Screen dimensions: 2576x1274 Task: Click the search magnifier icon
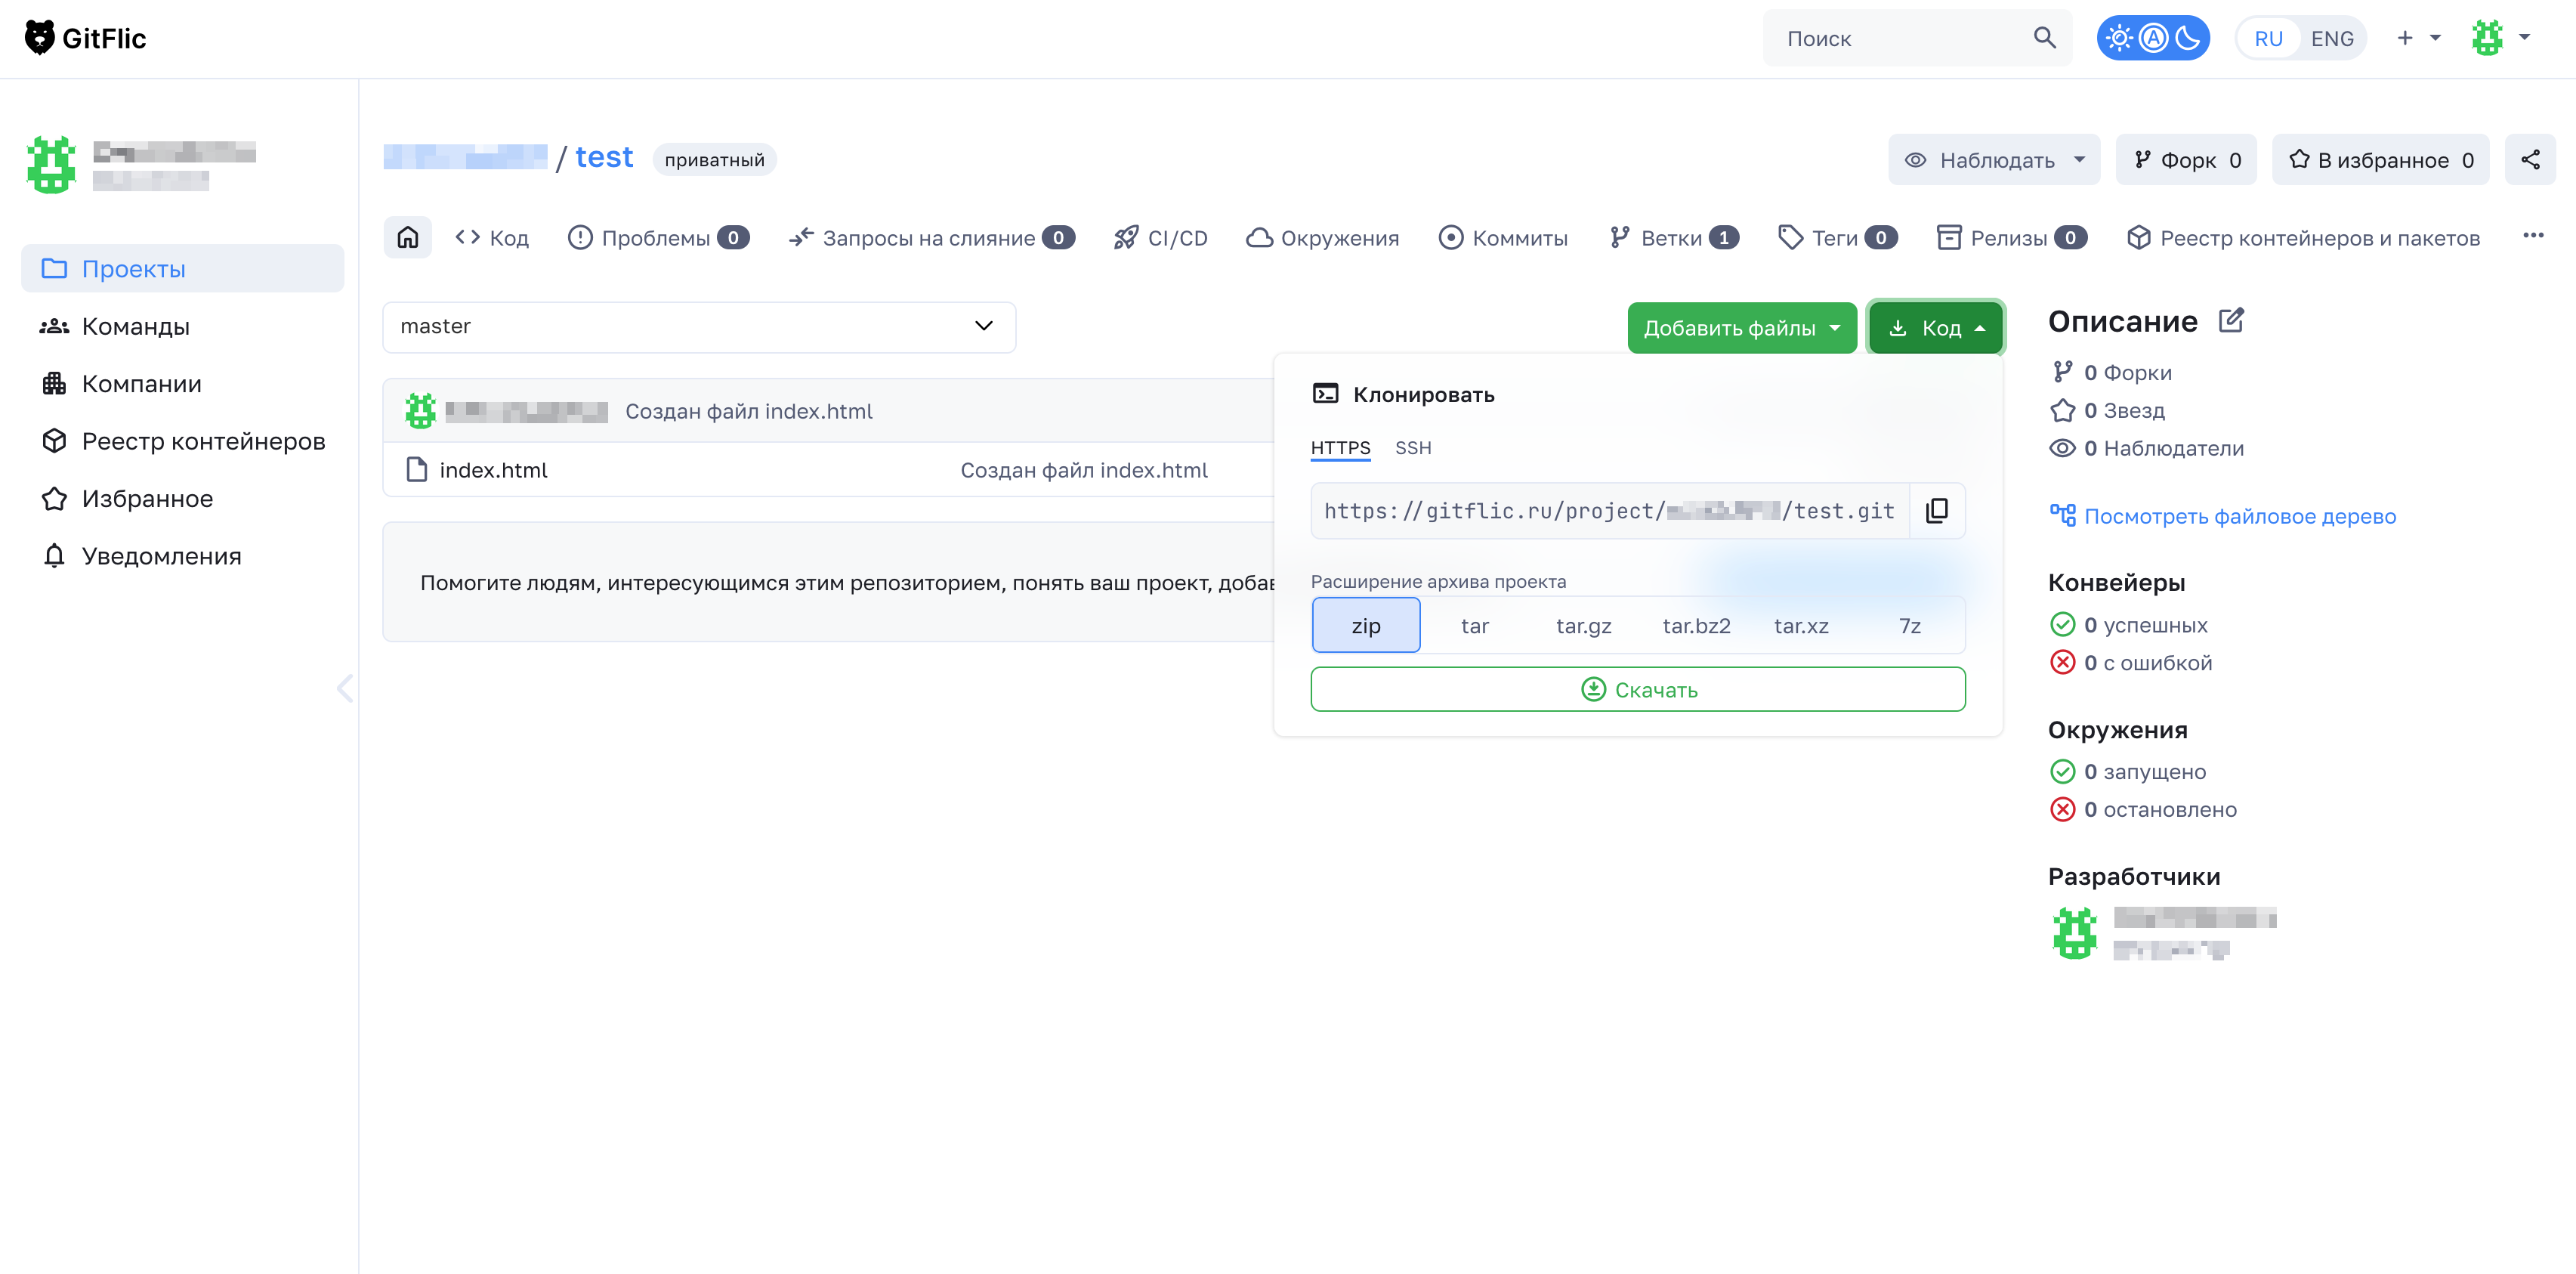pyautogui.click(x=2044, y=38)
